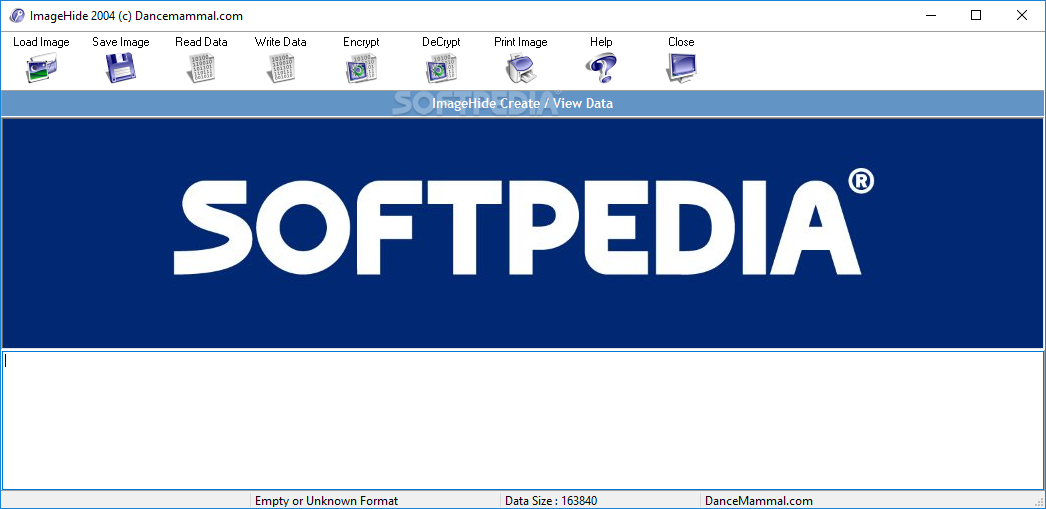Click the Encrypt gear icon
The image size is (1046, 509).
(x=361, y=68)
